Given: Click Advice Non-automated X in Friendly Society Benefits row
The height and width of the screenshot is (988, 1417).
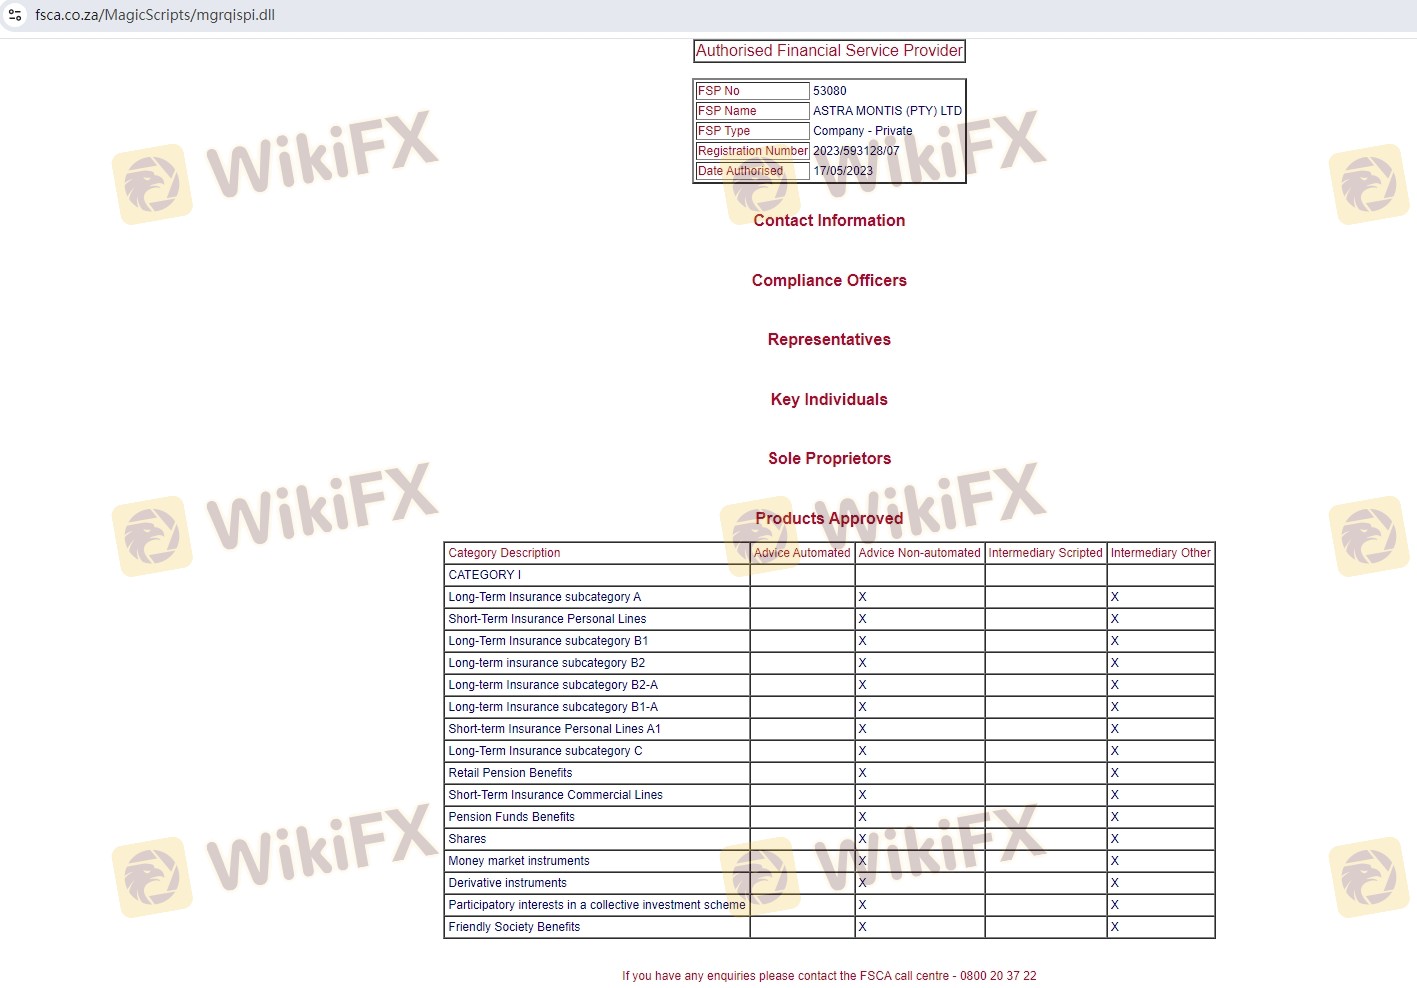Looking at the screenshot, I should [x=863, y=927].
